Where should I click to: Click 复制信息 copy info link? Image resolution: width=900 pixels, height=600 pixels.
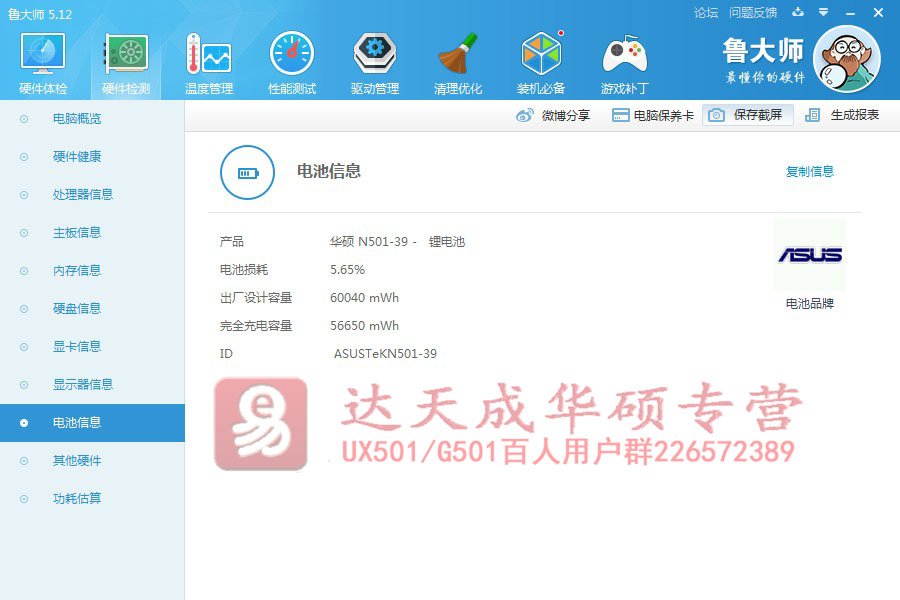coord(810,172)
